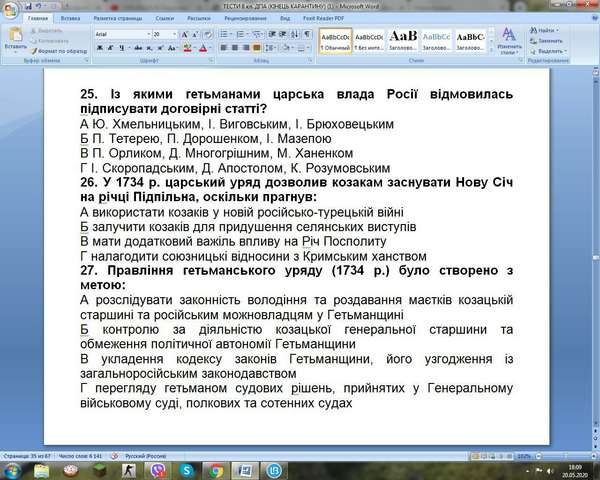Click Copy (Копировать) button

[49, 41]
